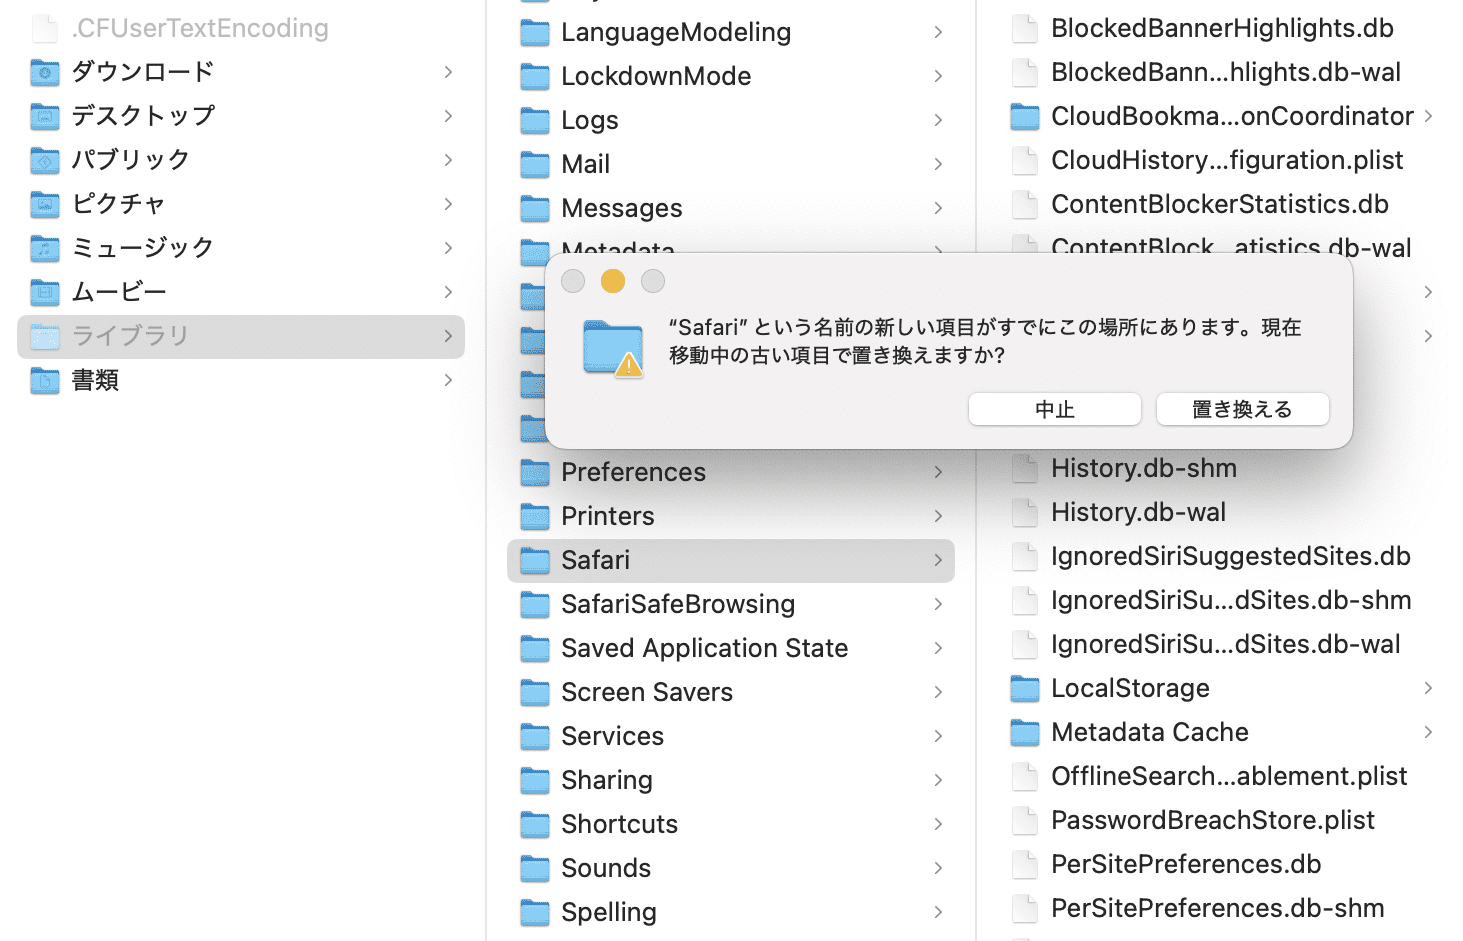
Task: Select the Services folder
Action: 731,736
